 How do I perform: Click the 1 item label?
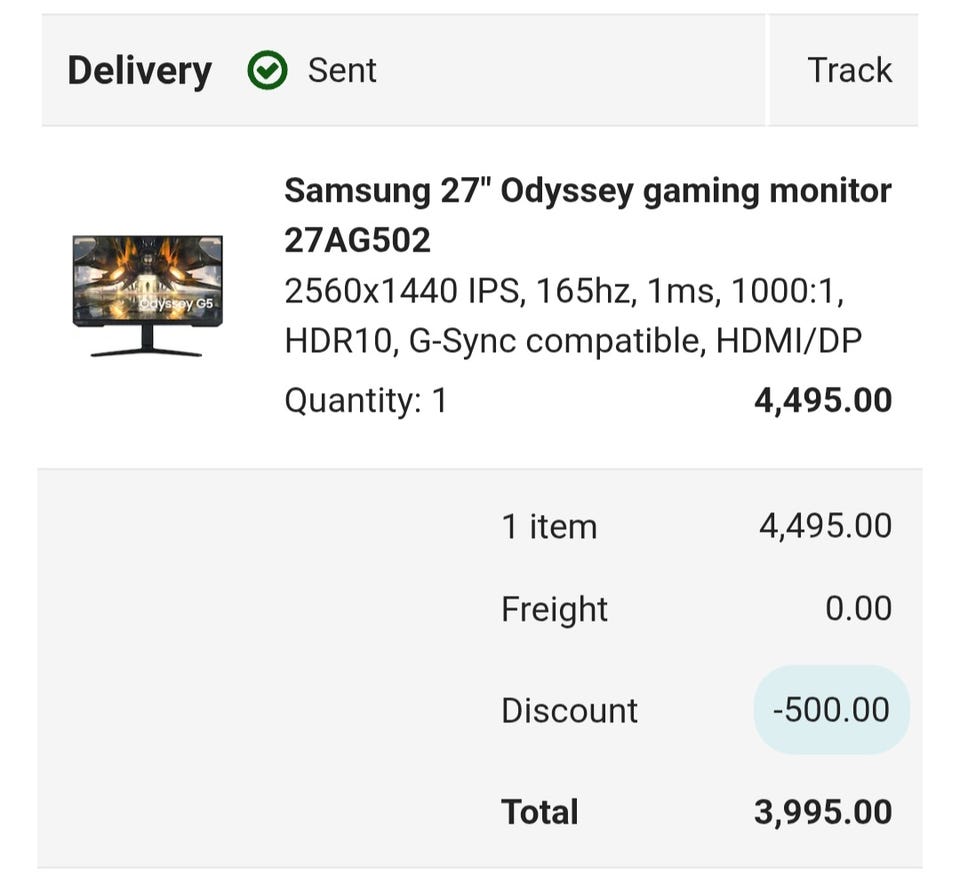coord(549,527)
